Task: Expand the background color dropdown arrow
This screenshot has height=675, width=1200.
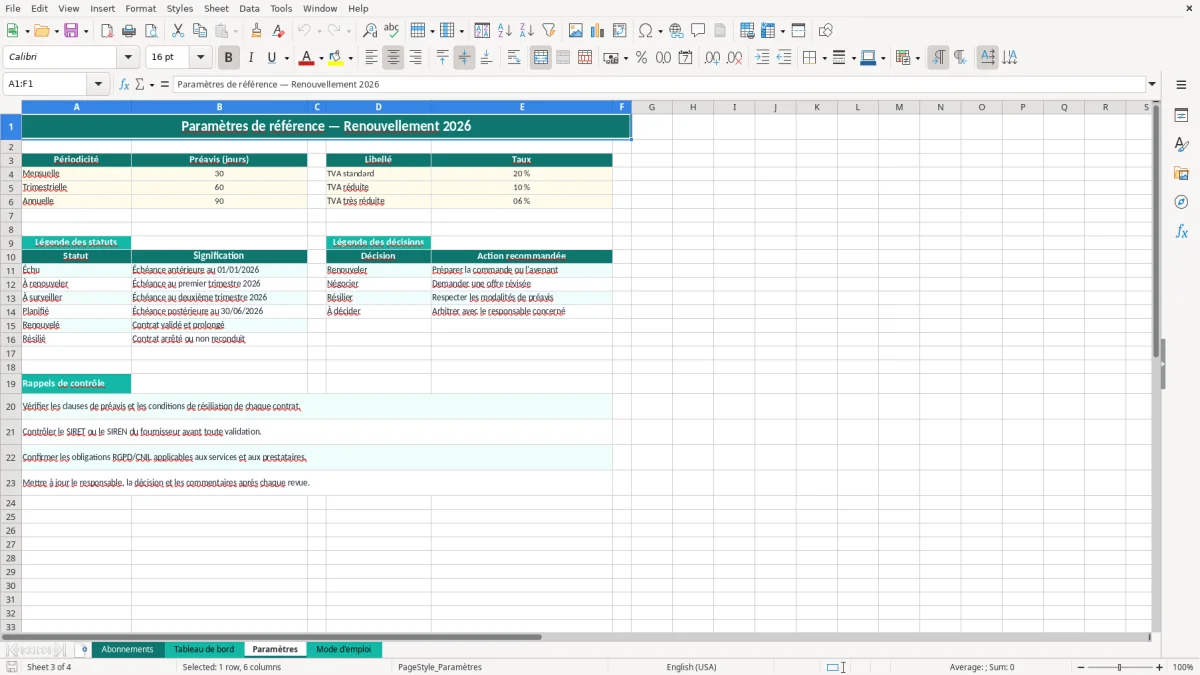Action: click(350, 58)
